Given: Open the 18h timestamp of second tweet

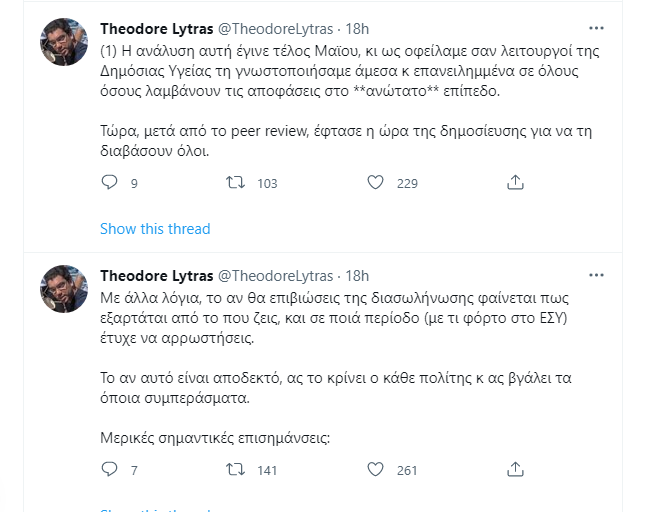Looking at the screenshot, I should pyautogui.click(x=356, y=276).
